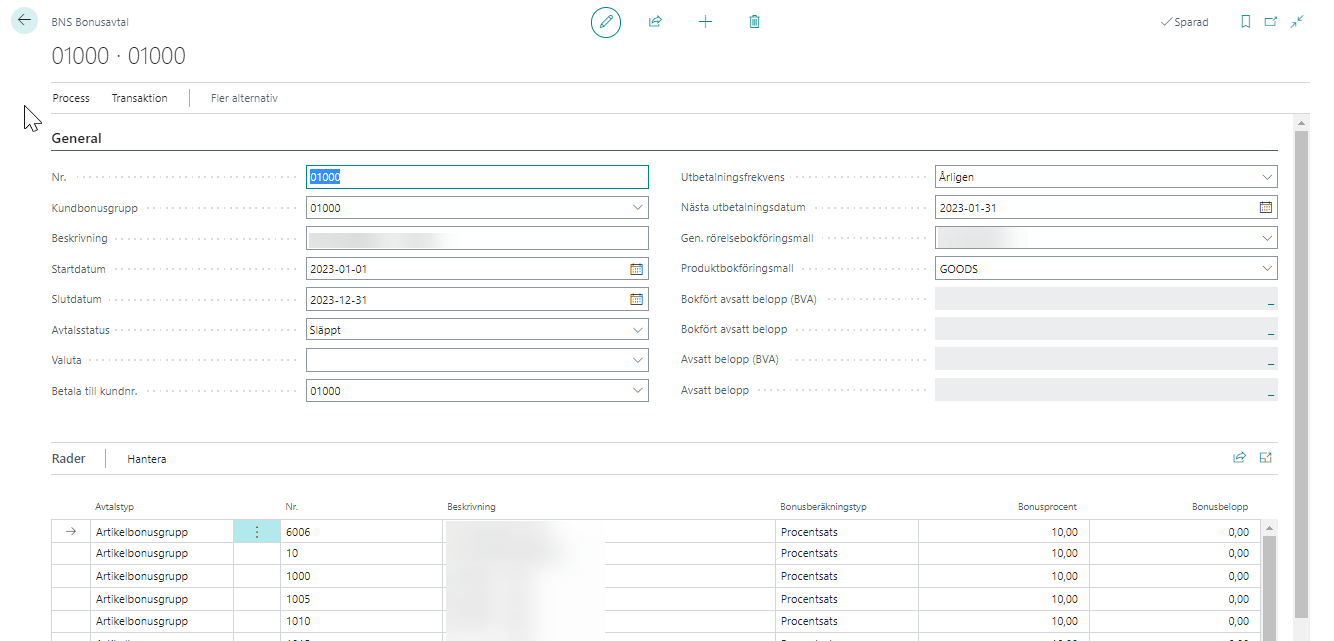This screenshot has width=1334, height=641.
Task: Click the back arrow button
Action: tap(24, 20)
